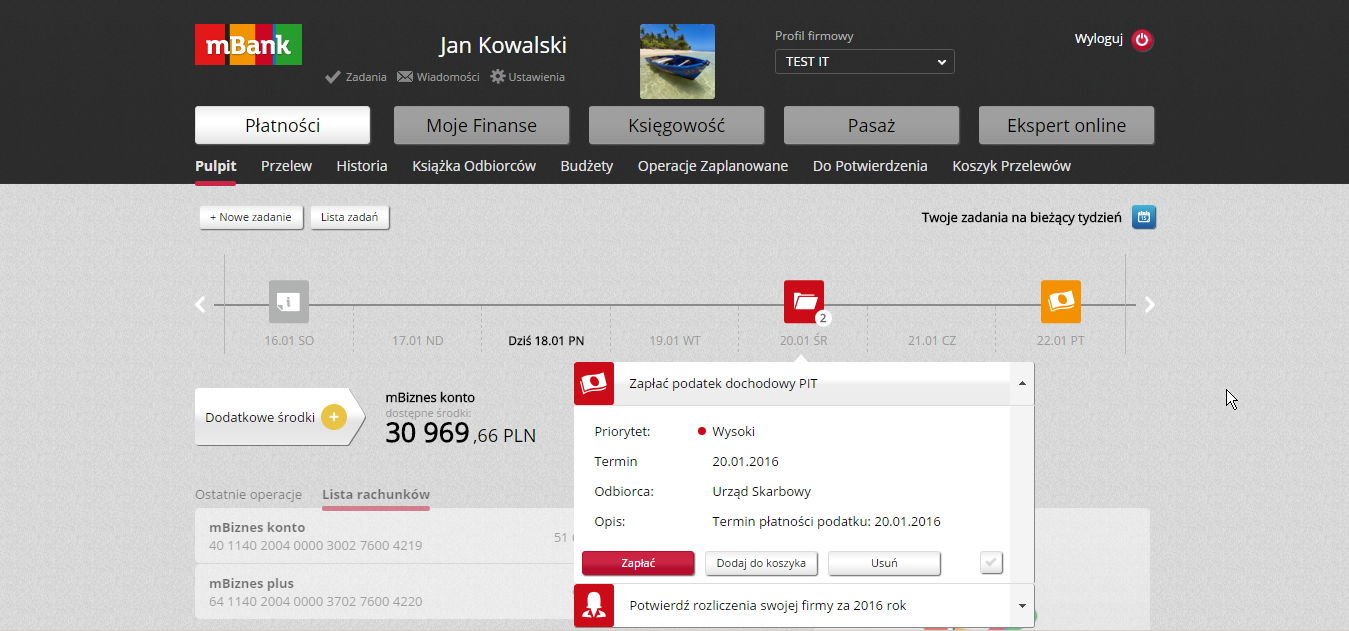Click the Wysoki priority value
The width and height of the screenshot is (1349, 631).
[x=733, y=432]
